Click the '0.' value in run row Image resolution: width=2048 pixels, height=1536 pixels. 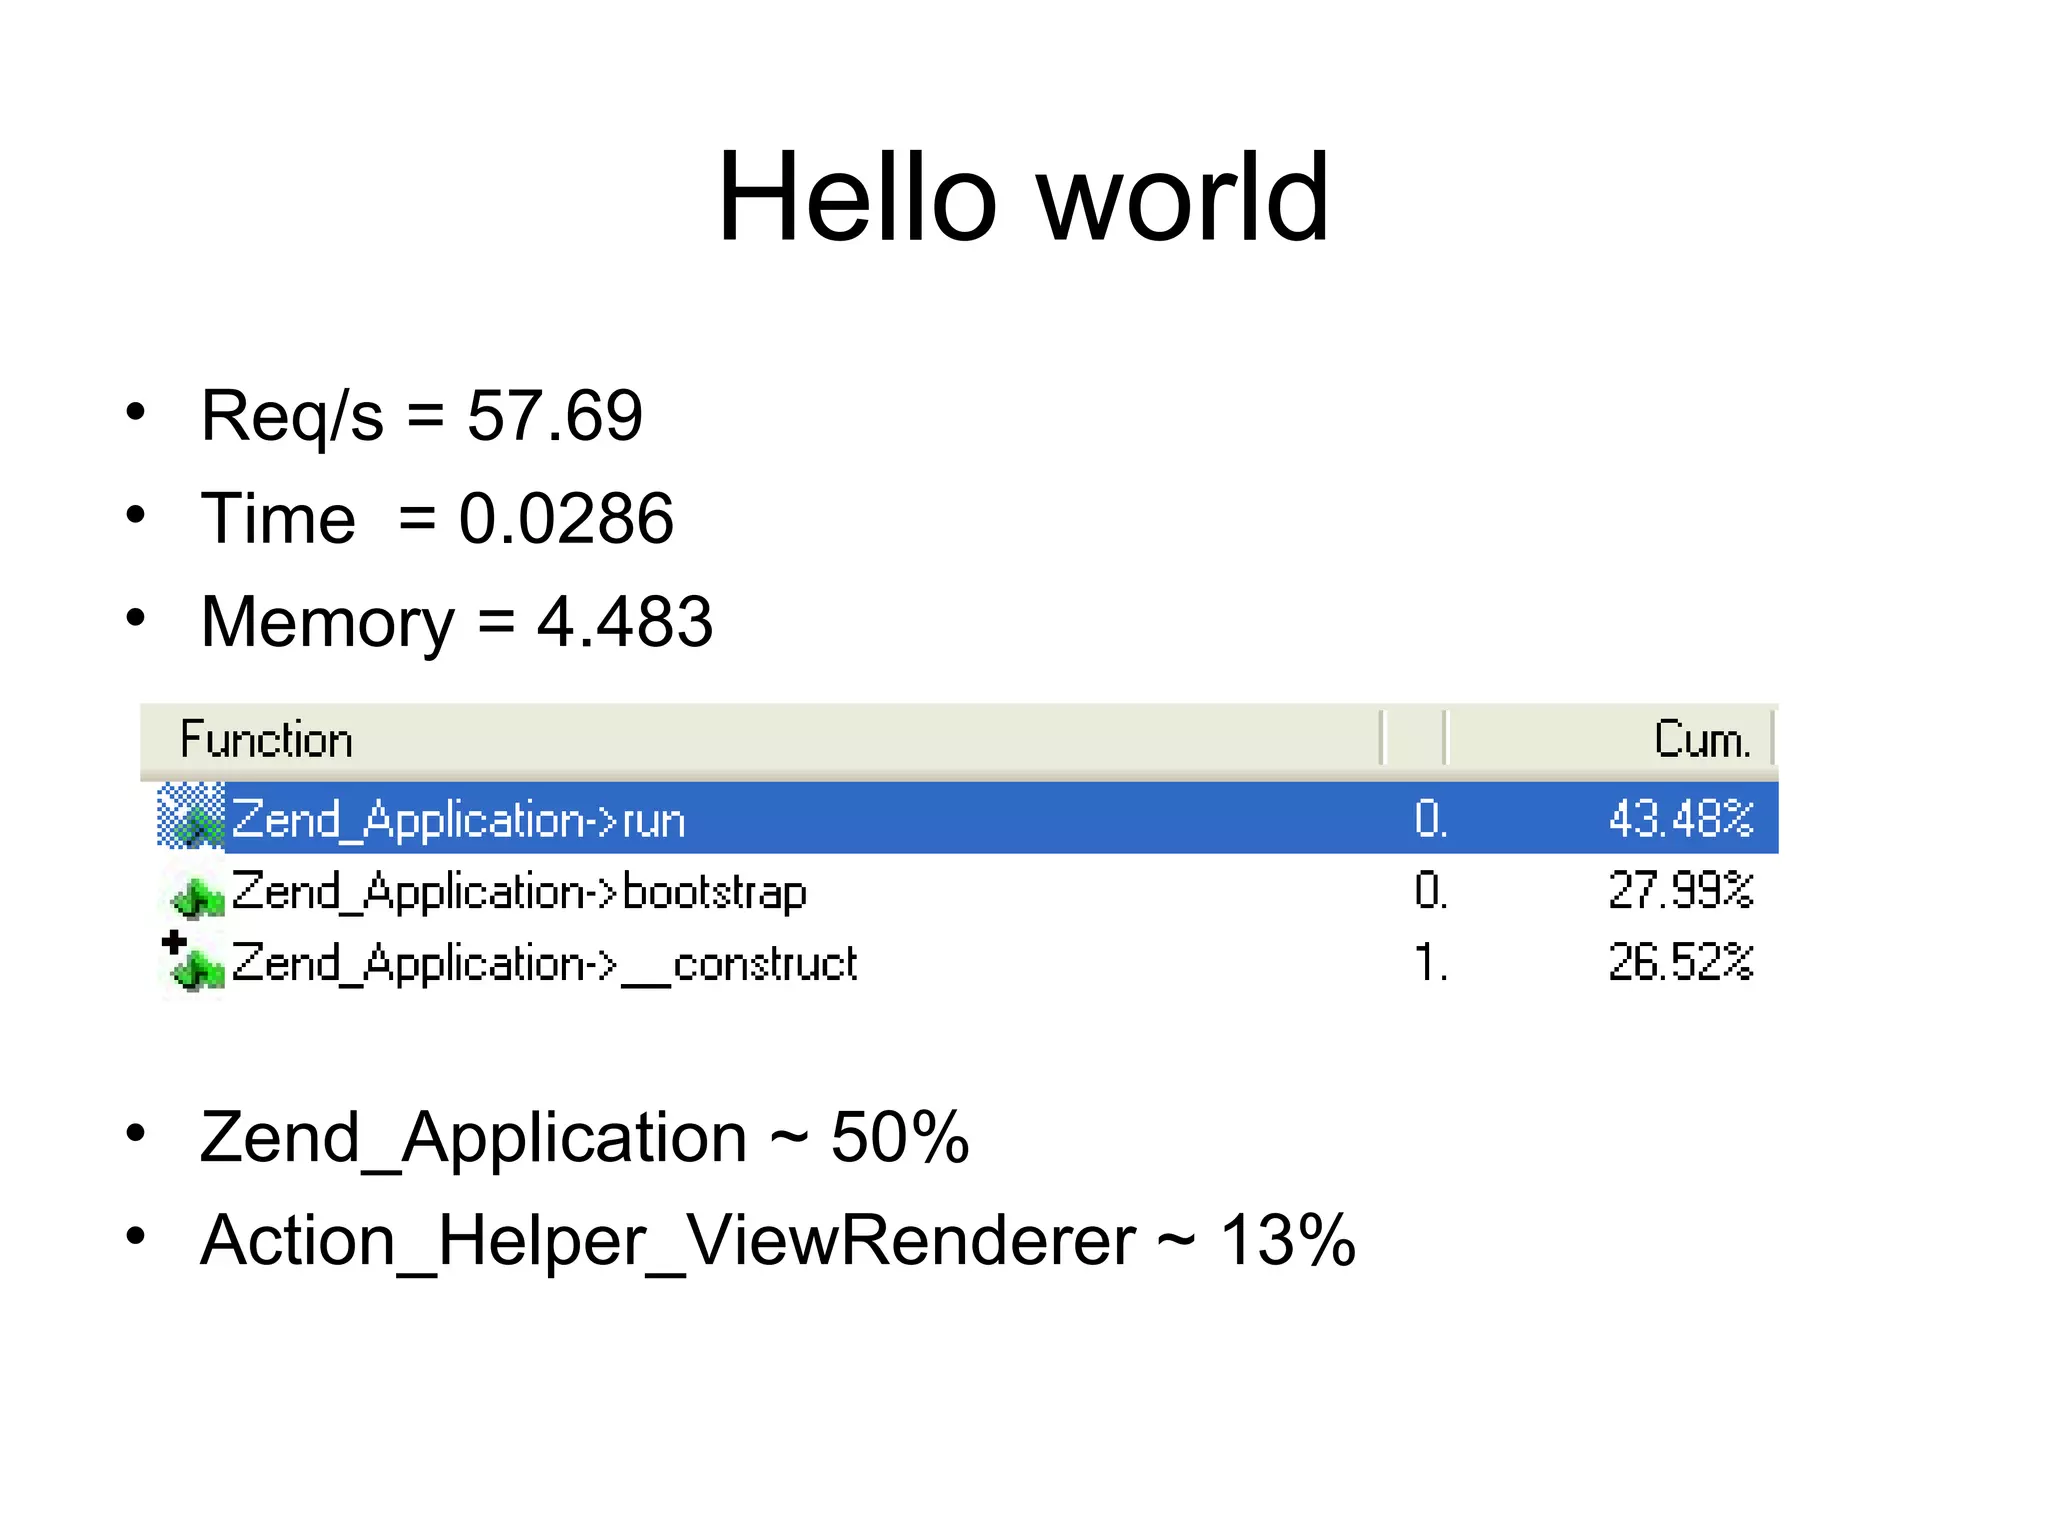1431,819
